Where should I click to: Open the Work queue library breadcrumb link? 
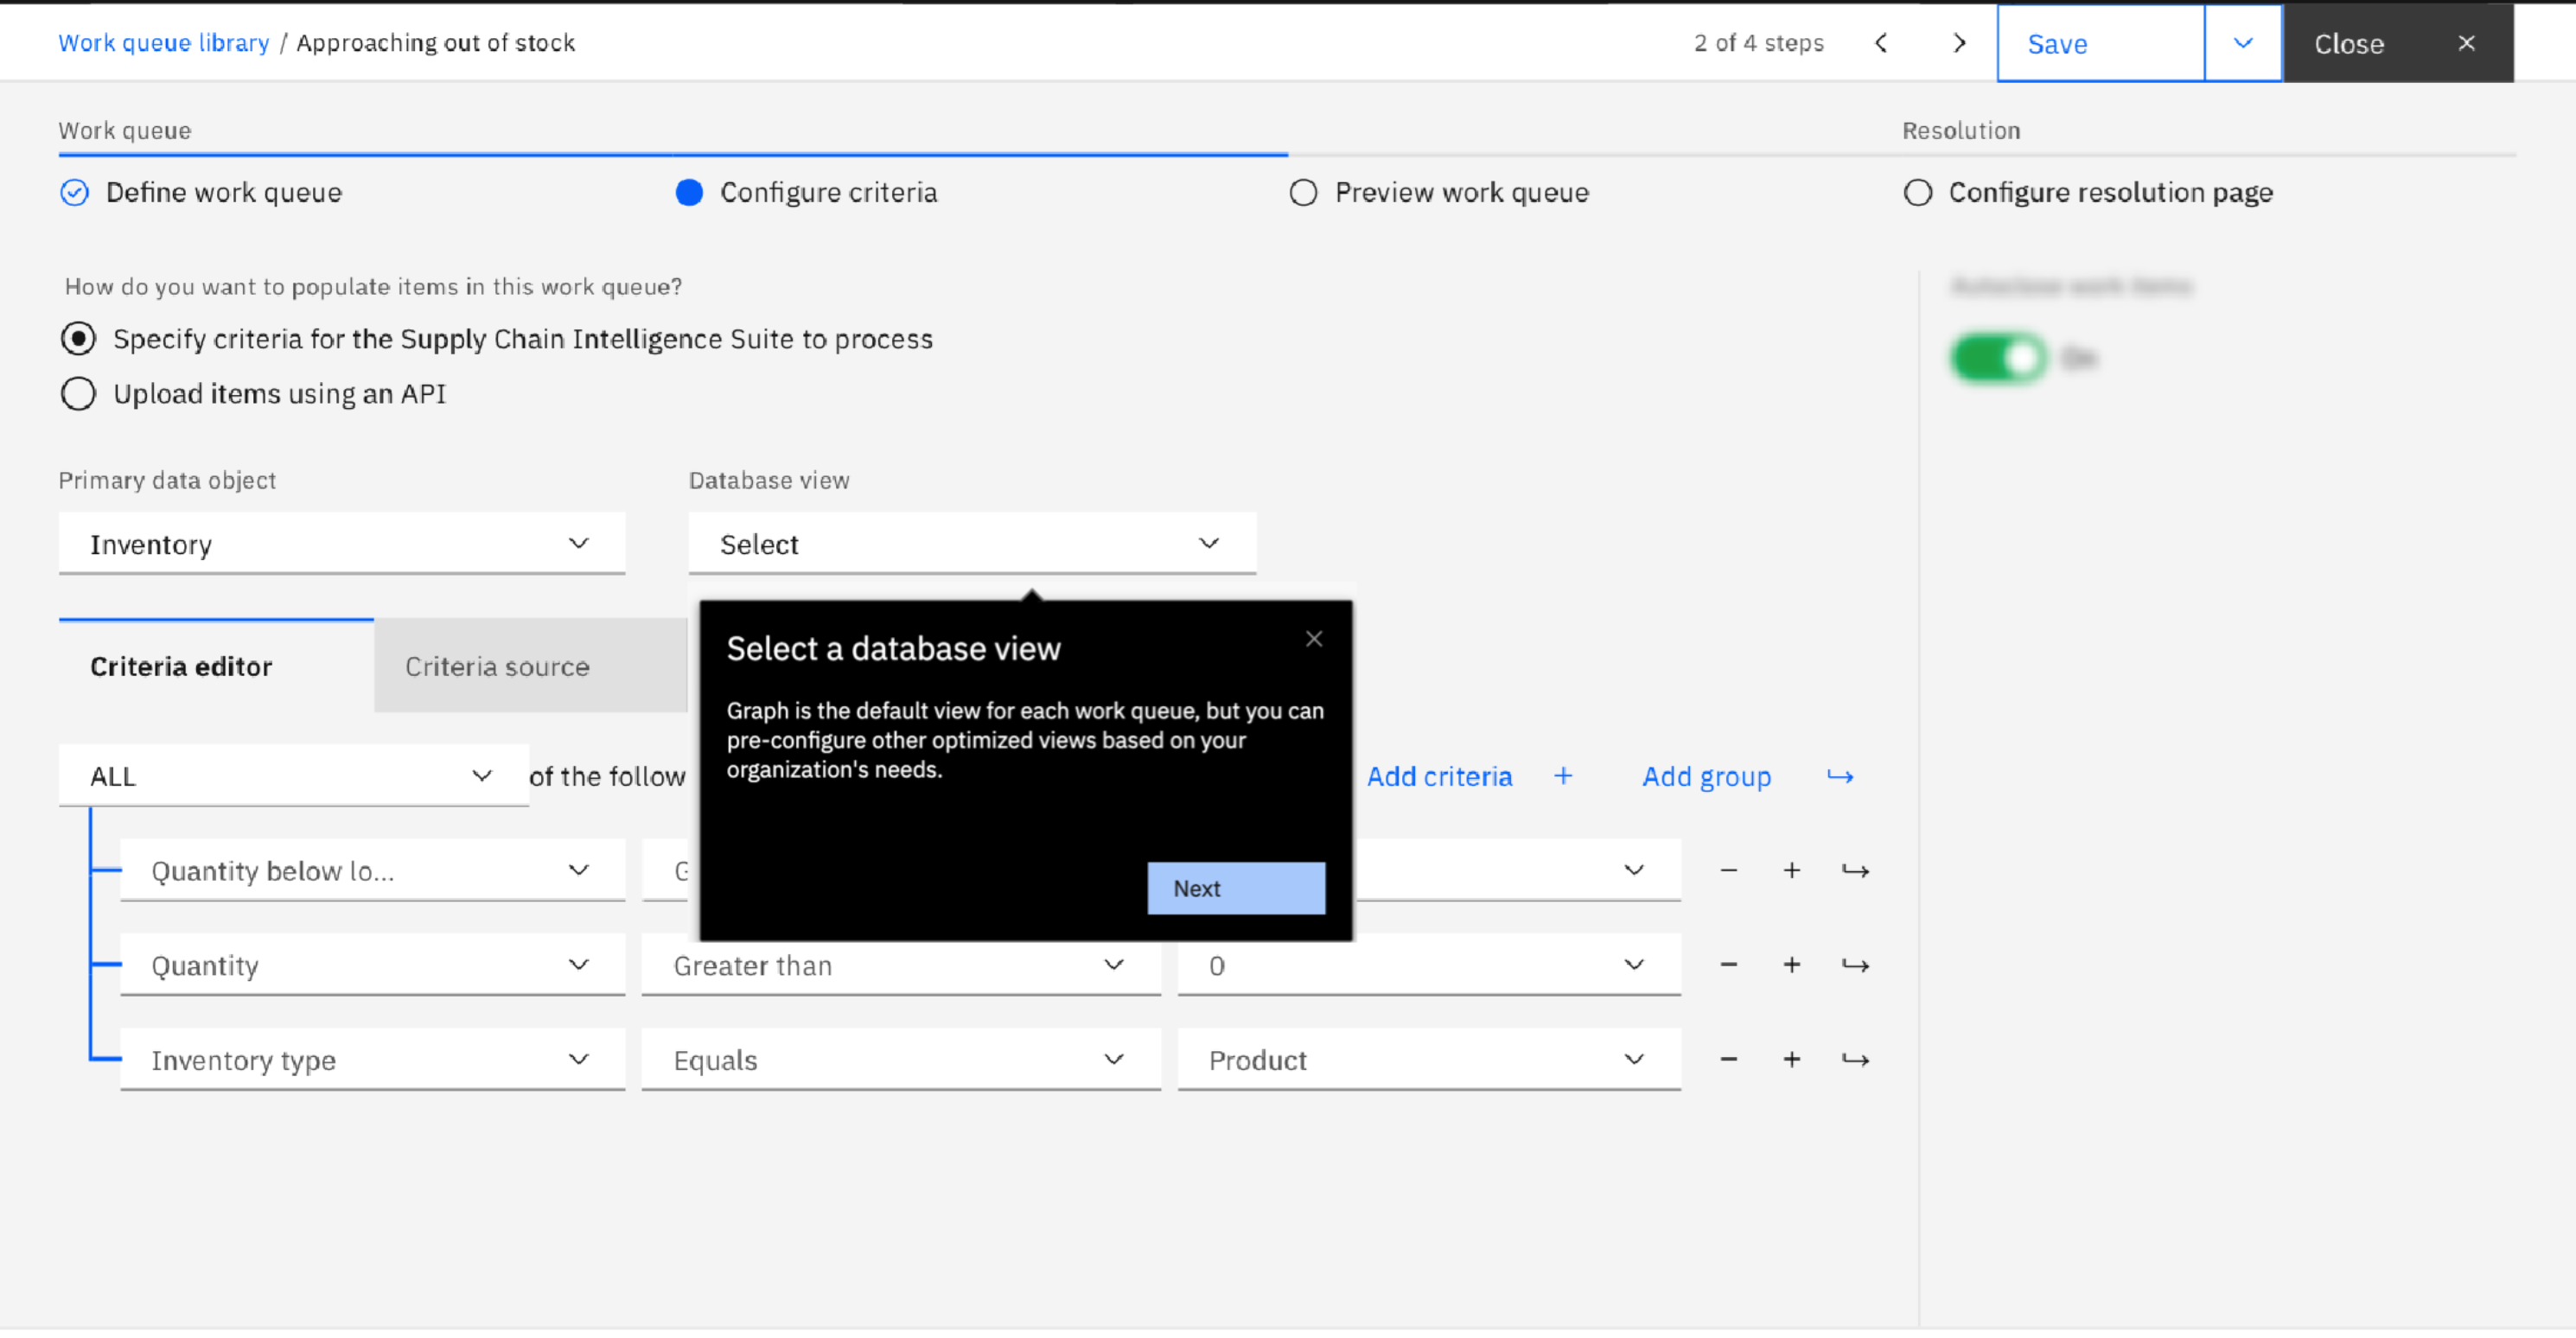point(164,43)
